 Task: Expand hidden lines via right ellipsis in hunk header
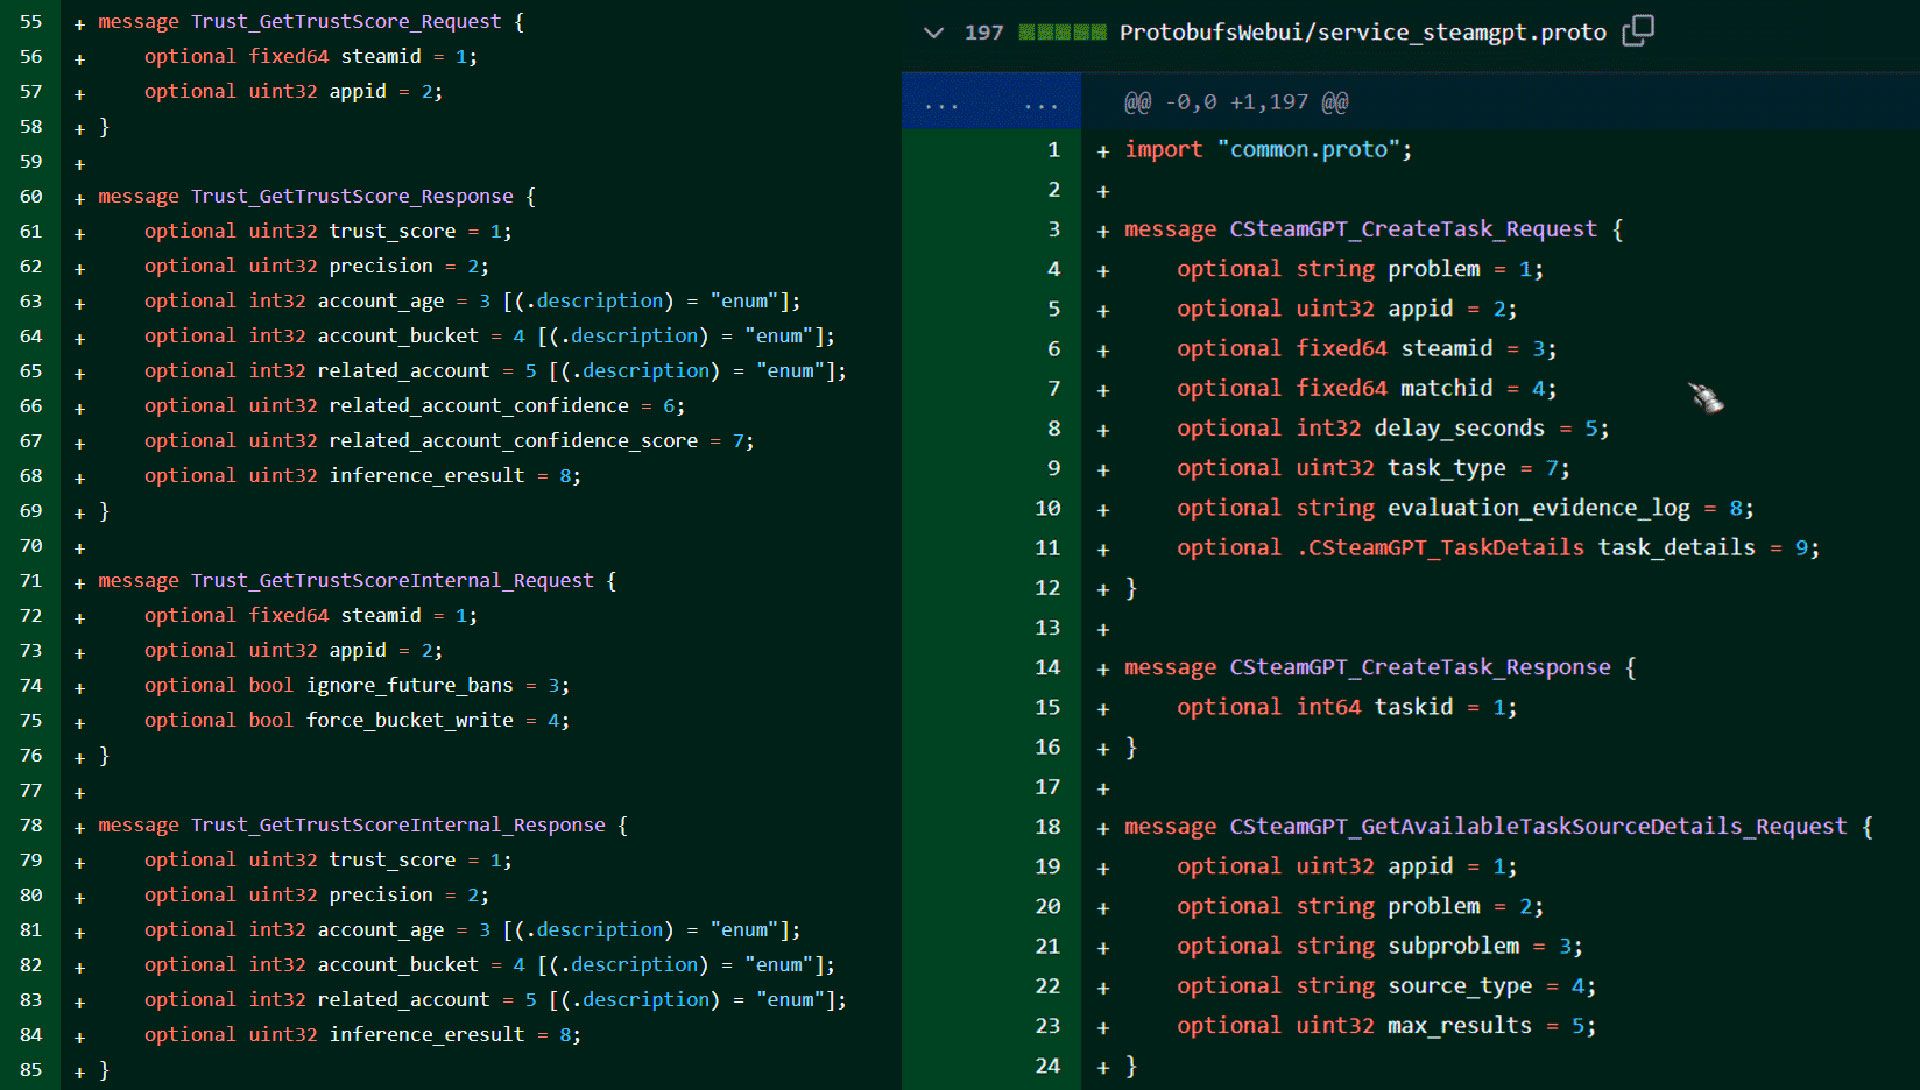pos(1040,103)
